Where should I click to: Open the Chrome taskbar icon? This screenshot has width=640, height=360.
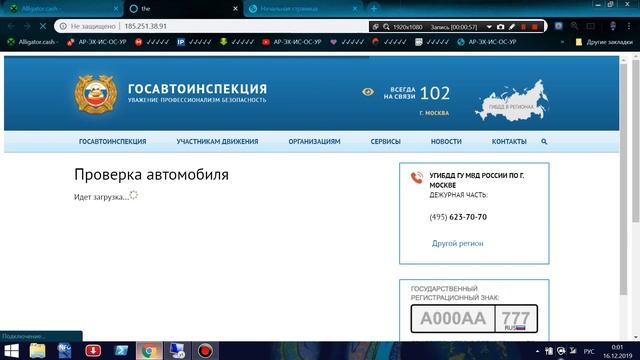[149, 351]
